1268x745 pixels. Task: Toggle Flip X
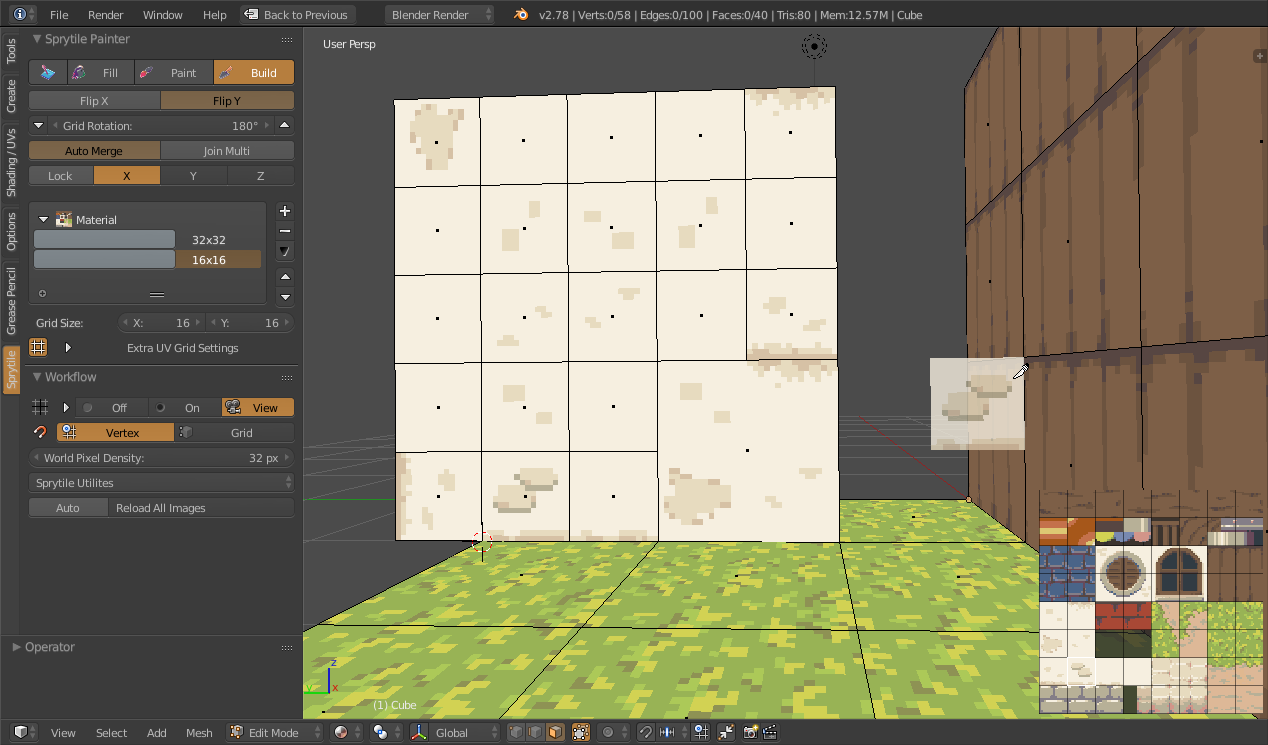[x=94, y=101]
